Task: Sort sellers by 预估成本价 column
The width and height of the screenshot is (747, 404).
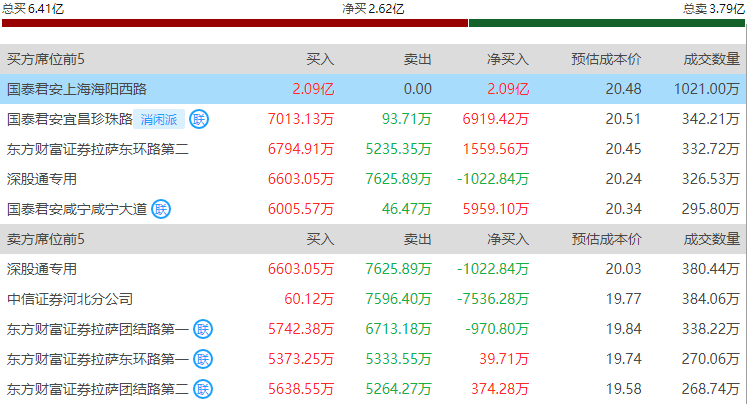Action: [606, 239]
